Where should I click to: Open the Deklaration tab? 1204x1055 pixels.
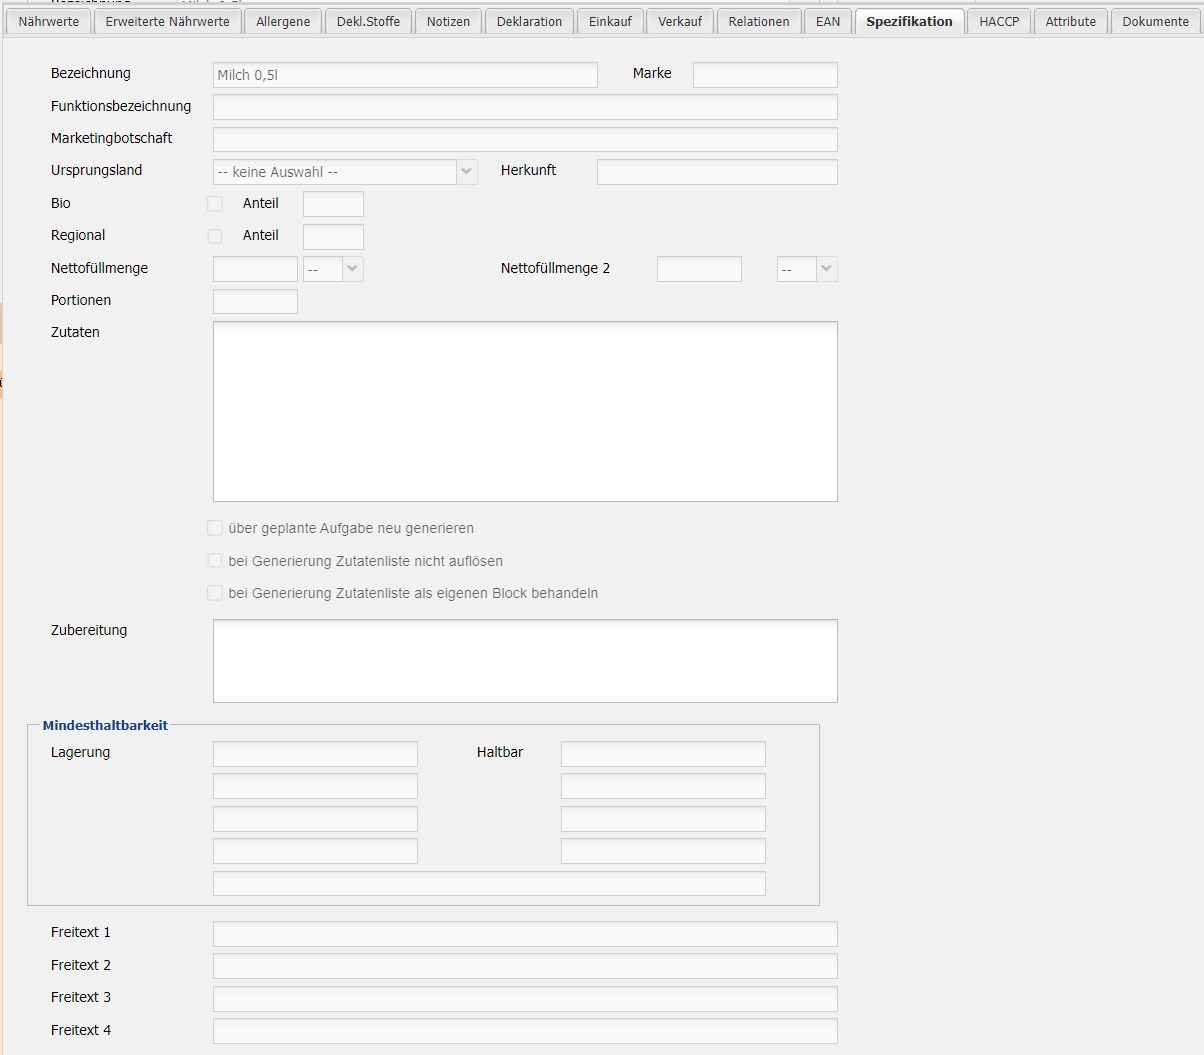[x=529, y=21]
